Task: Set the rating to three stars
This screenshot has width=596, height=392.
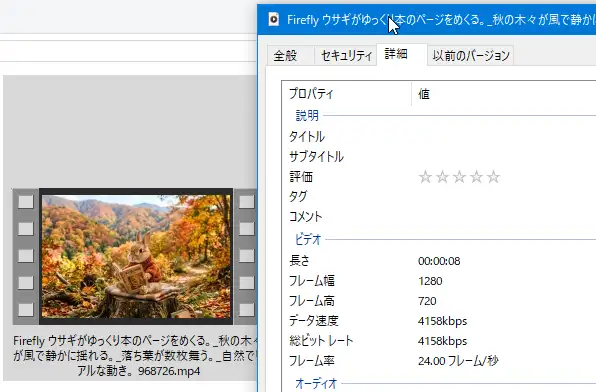Action: (459, 177)
